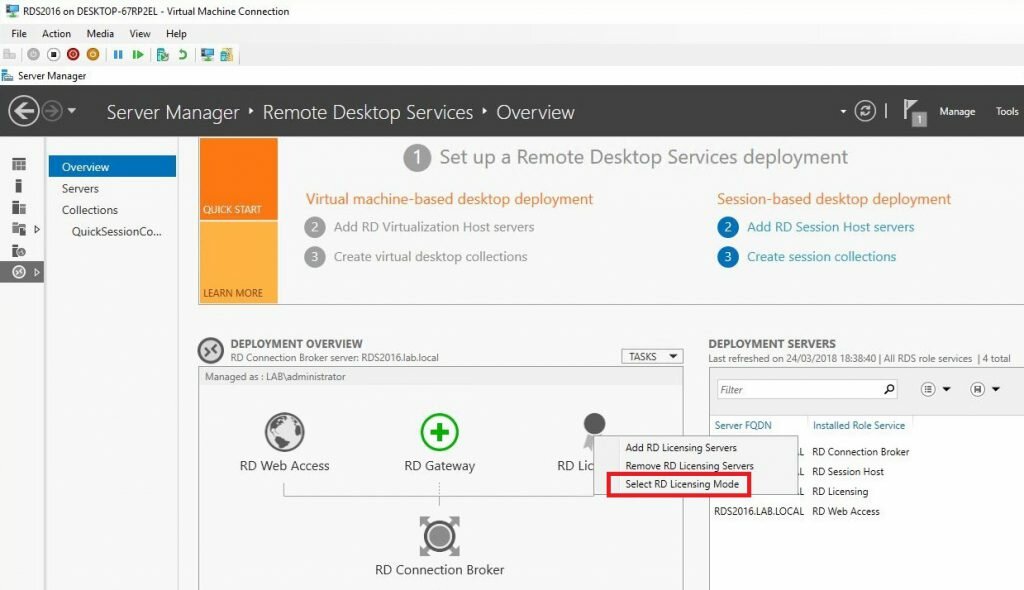Revert the VM with the green arrow icon
The width and height of the screenshot is (1024, 590).
pyautogui.click(x=182, y=55)
